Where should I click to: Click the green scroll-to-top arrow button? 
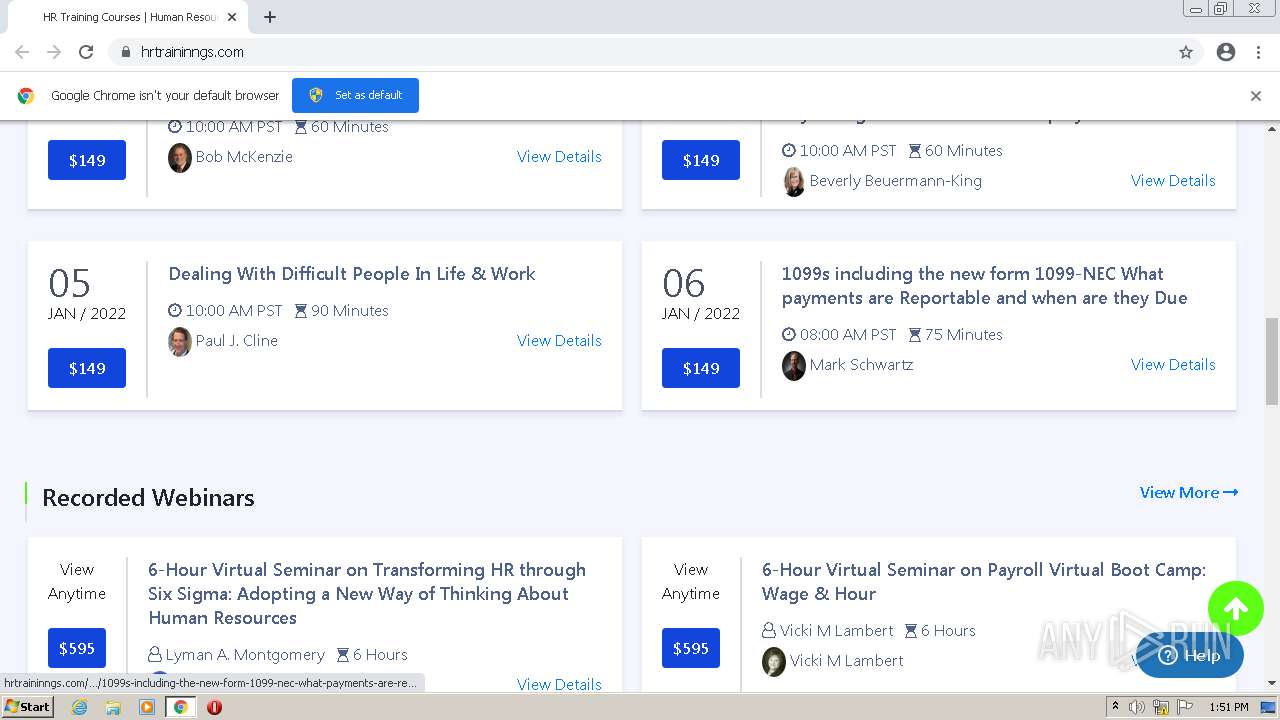(1235, 608)
